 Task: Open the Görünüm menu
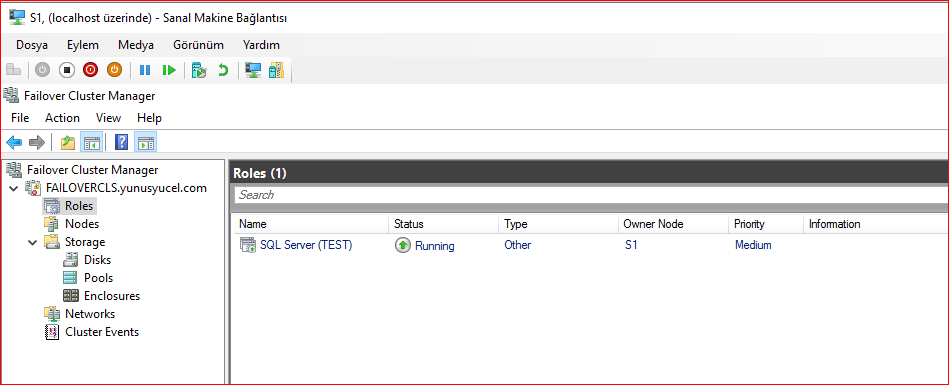tap(199, 45)
